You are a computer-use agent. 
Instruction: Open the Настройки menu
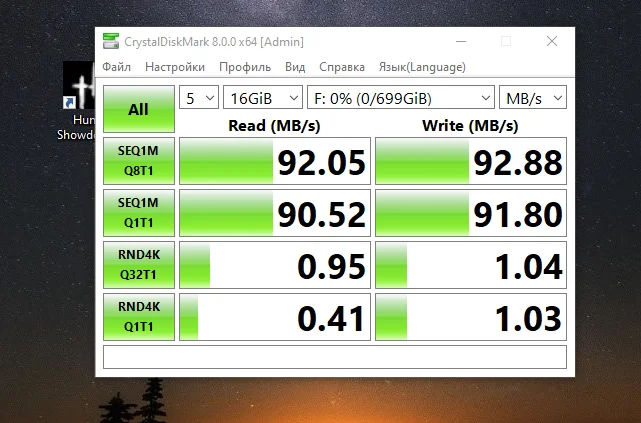pyautogui.click(x=175, y=67)
